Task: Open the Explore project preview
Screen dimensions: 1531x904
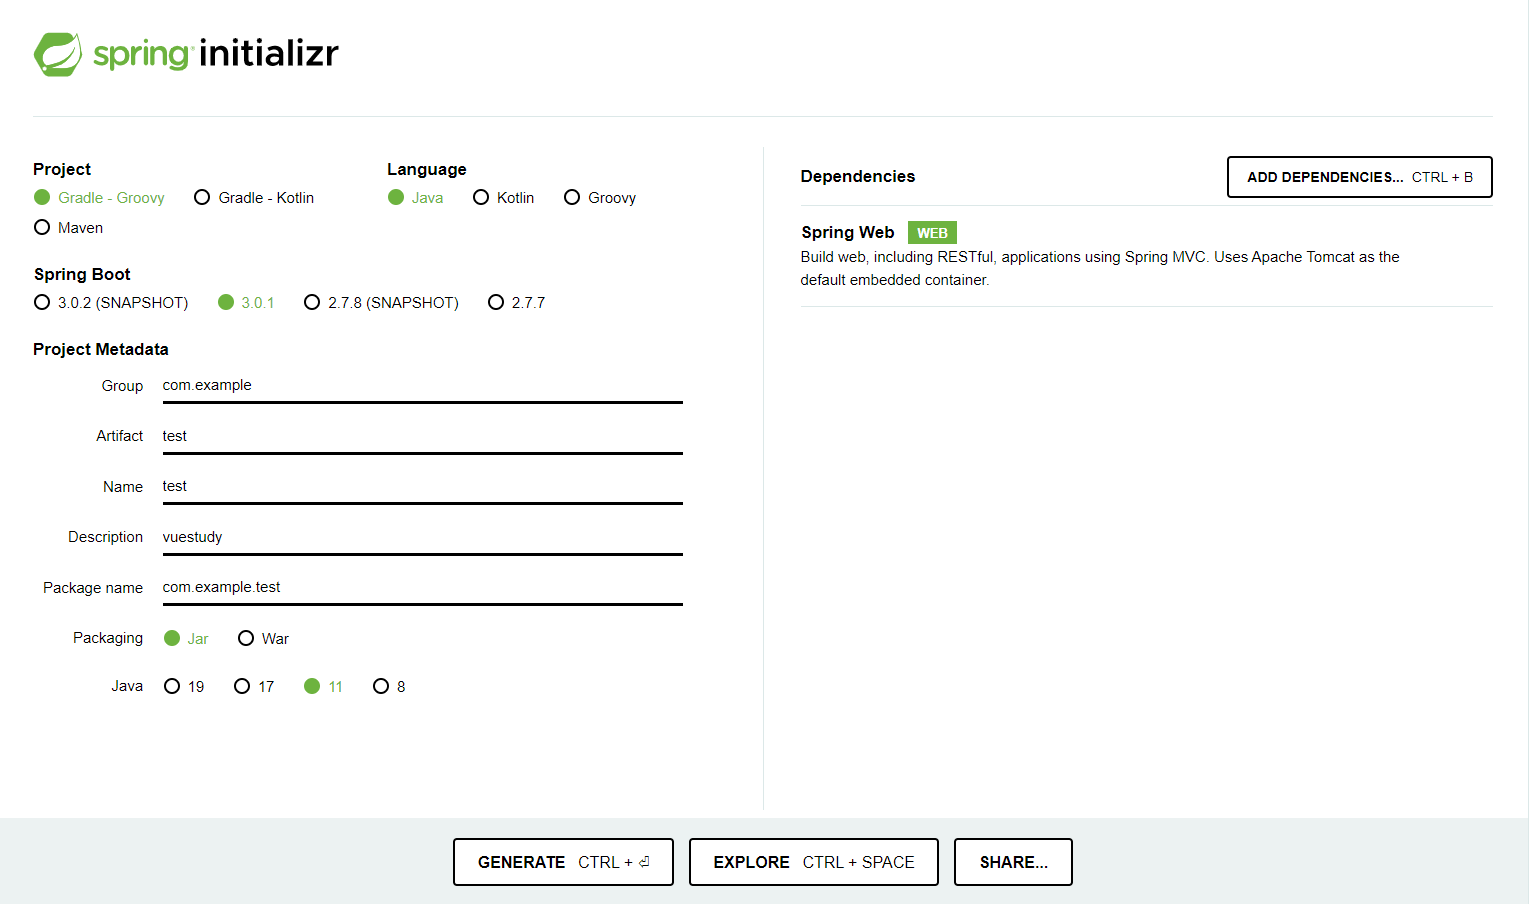Action: coord(814,862)
